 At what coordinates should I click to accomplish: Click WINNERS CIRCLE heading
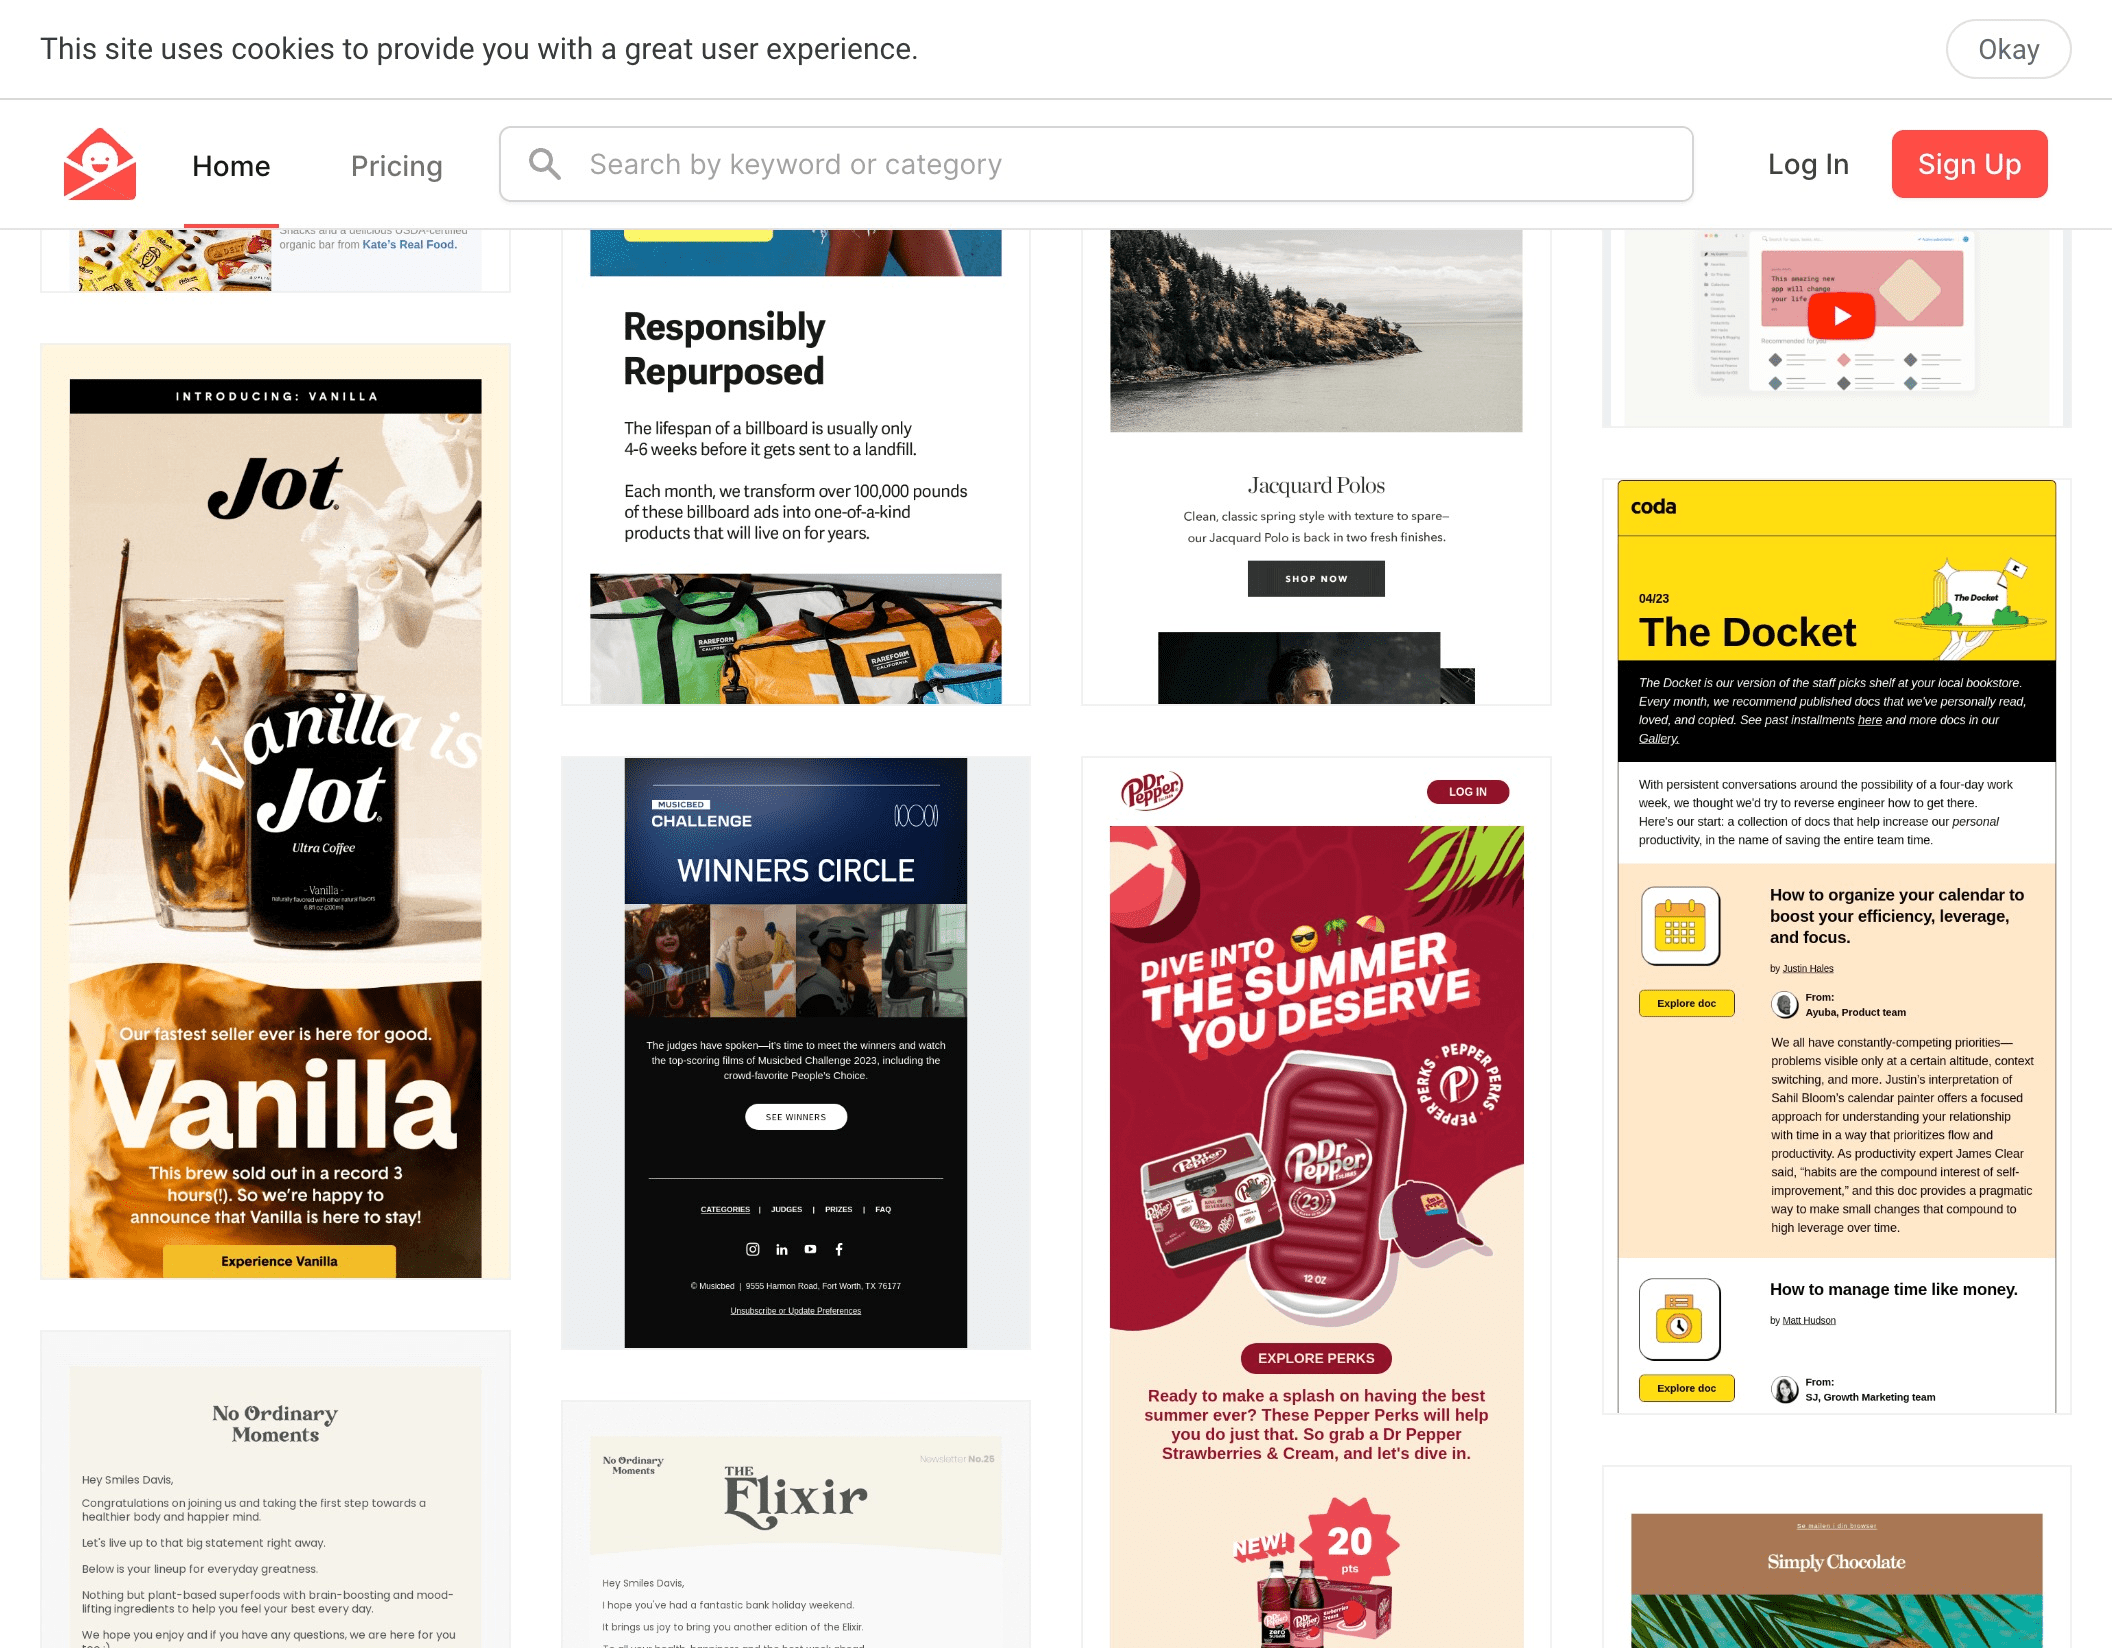796,871
